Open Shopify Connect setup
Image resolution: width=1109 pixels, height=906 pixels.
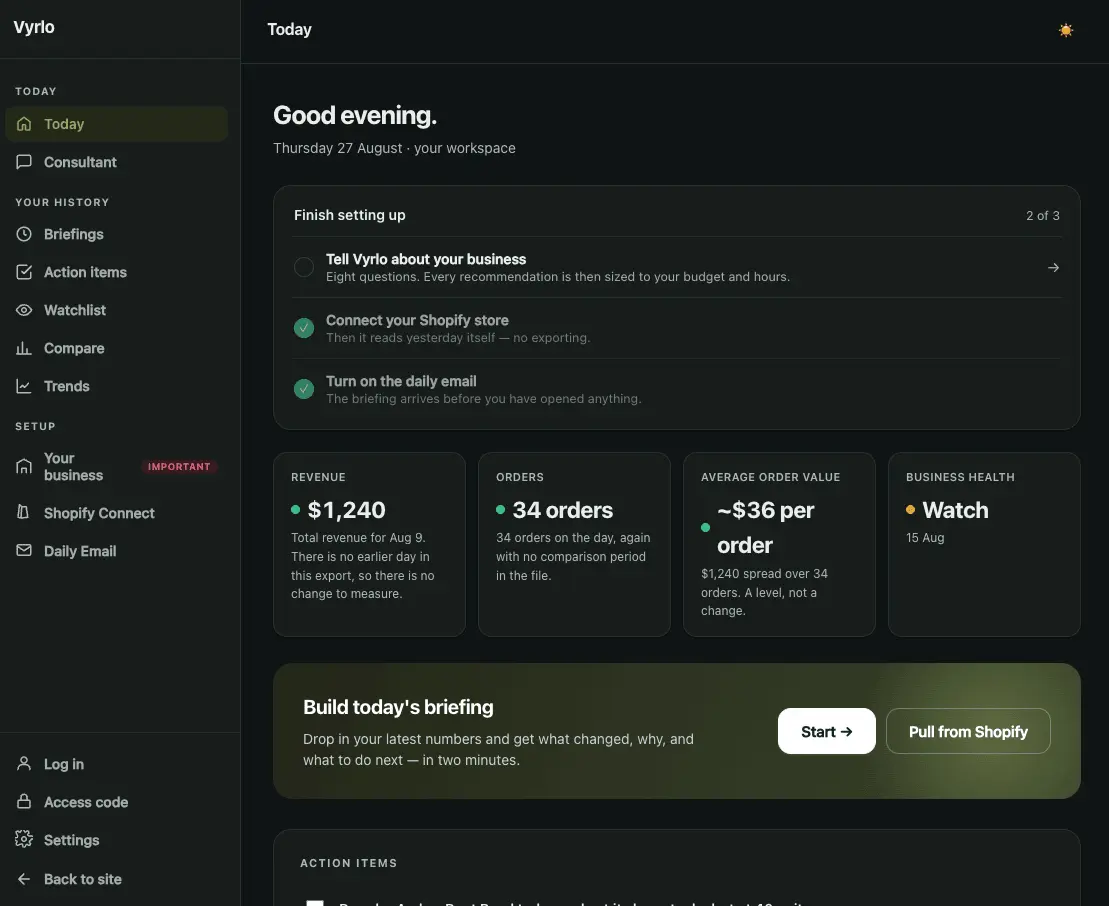pyautogui.click(x=117, y=513)
